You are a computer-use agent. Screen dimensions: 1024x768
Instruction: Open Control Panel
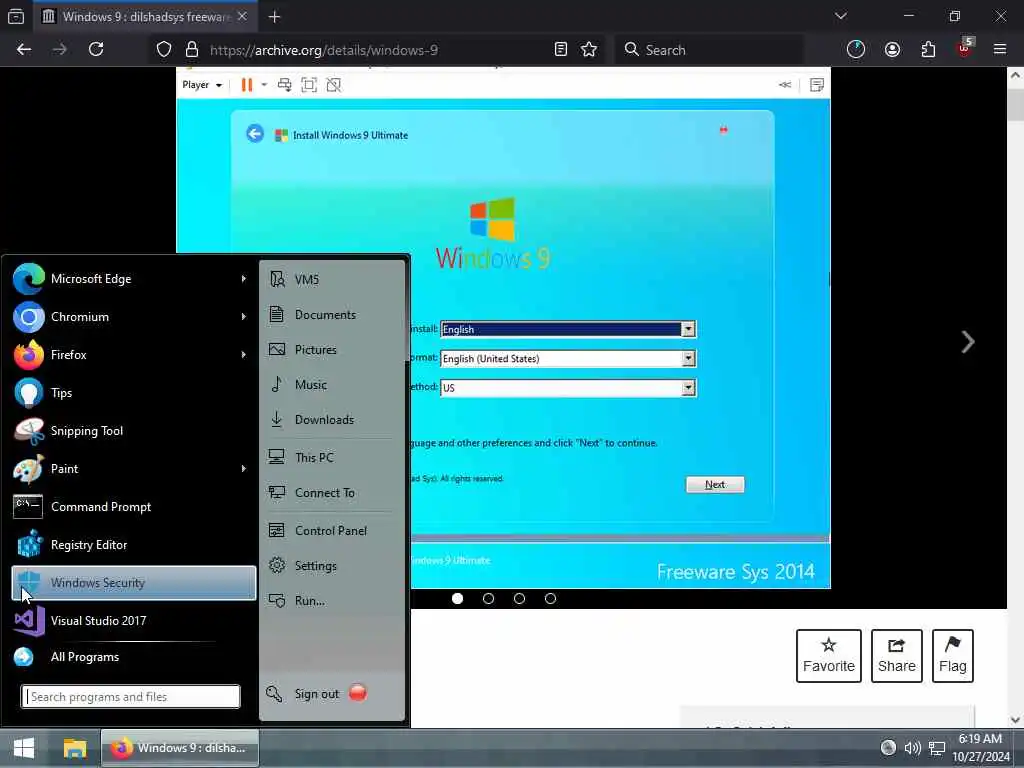point(332,530)
